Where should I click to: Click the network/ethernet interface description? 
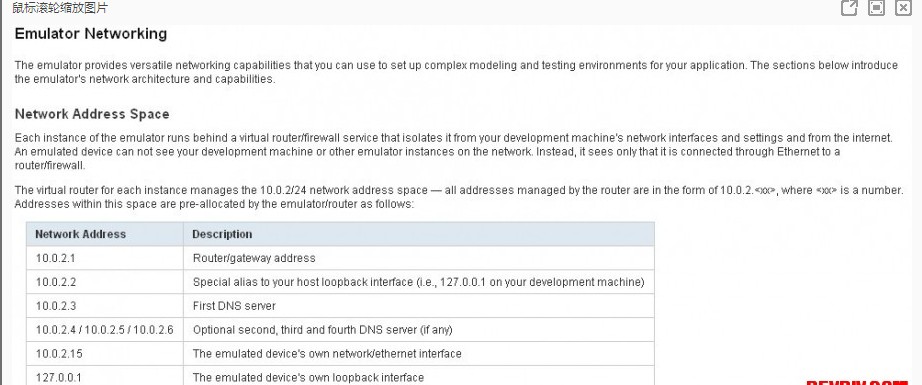327,354
